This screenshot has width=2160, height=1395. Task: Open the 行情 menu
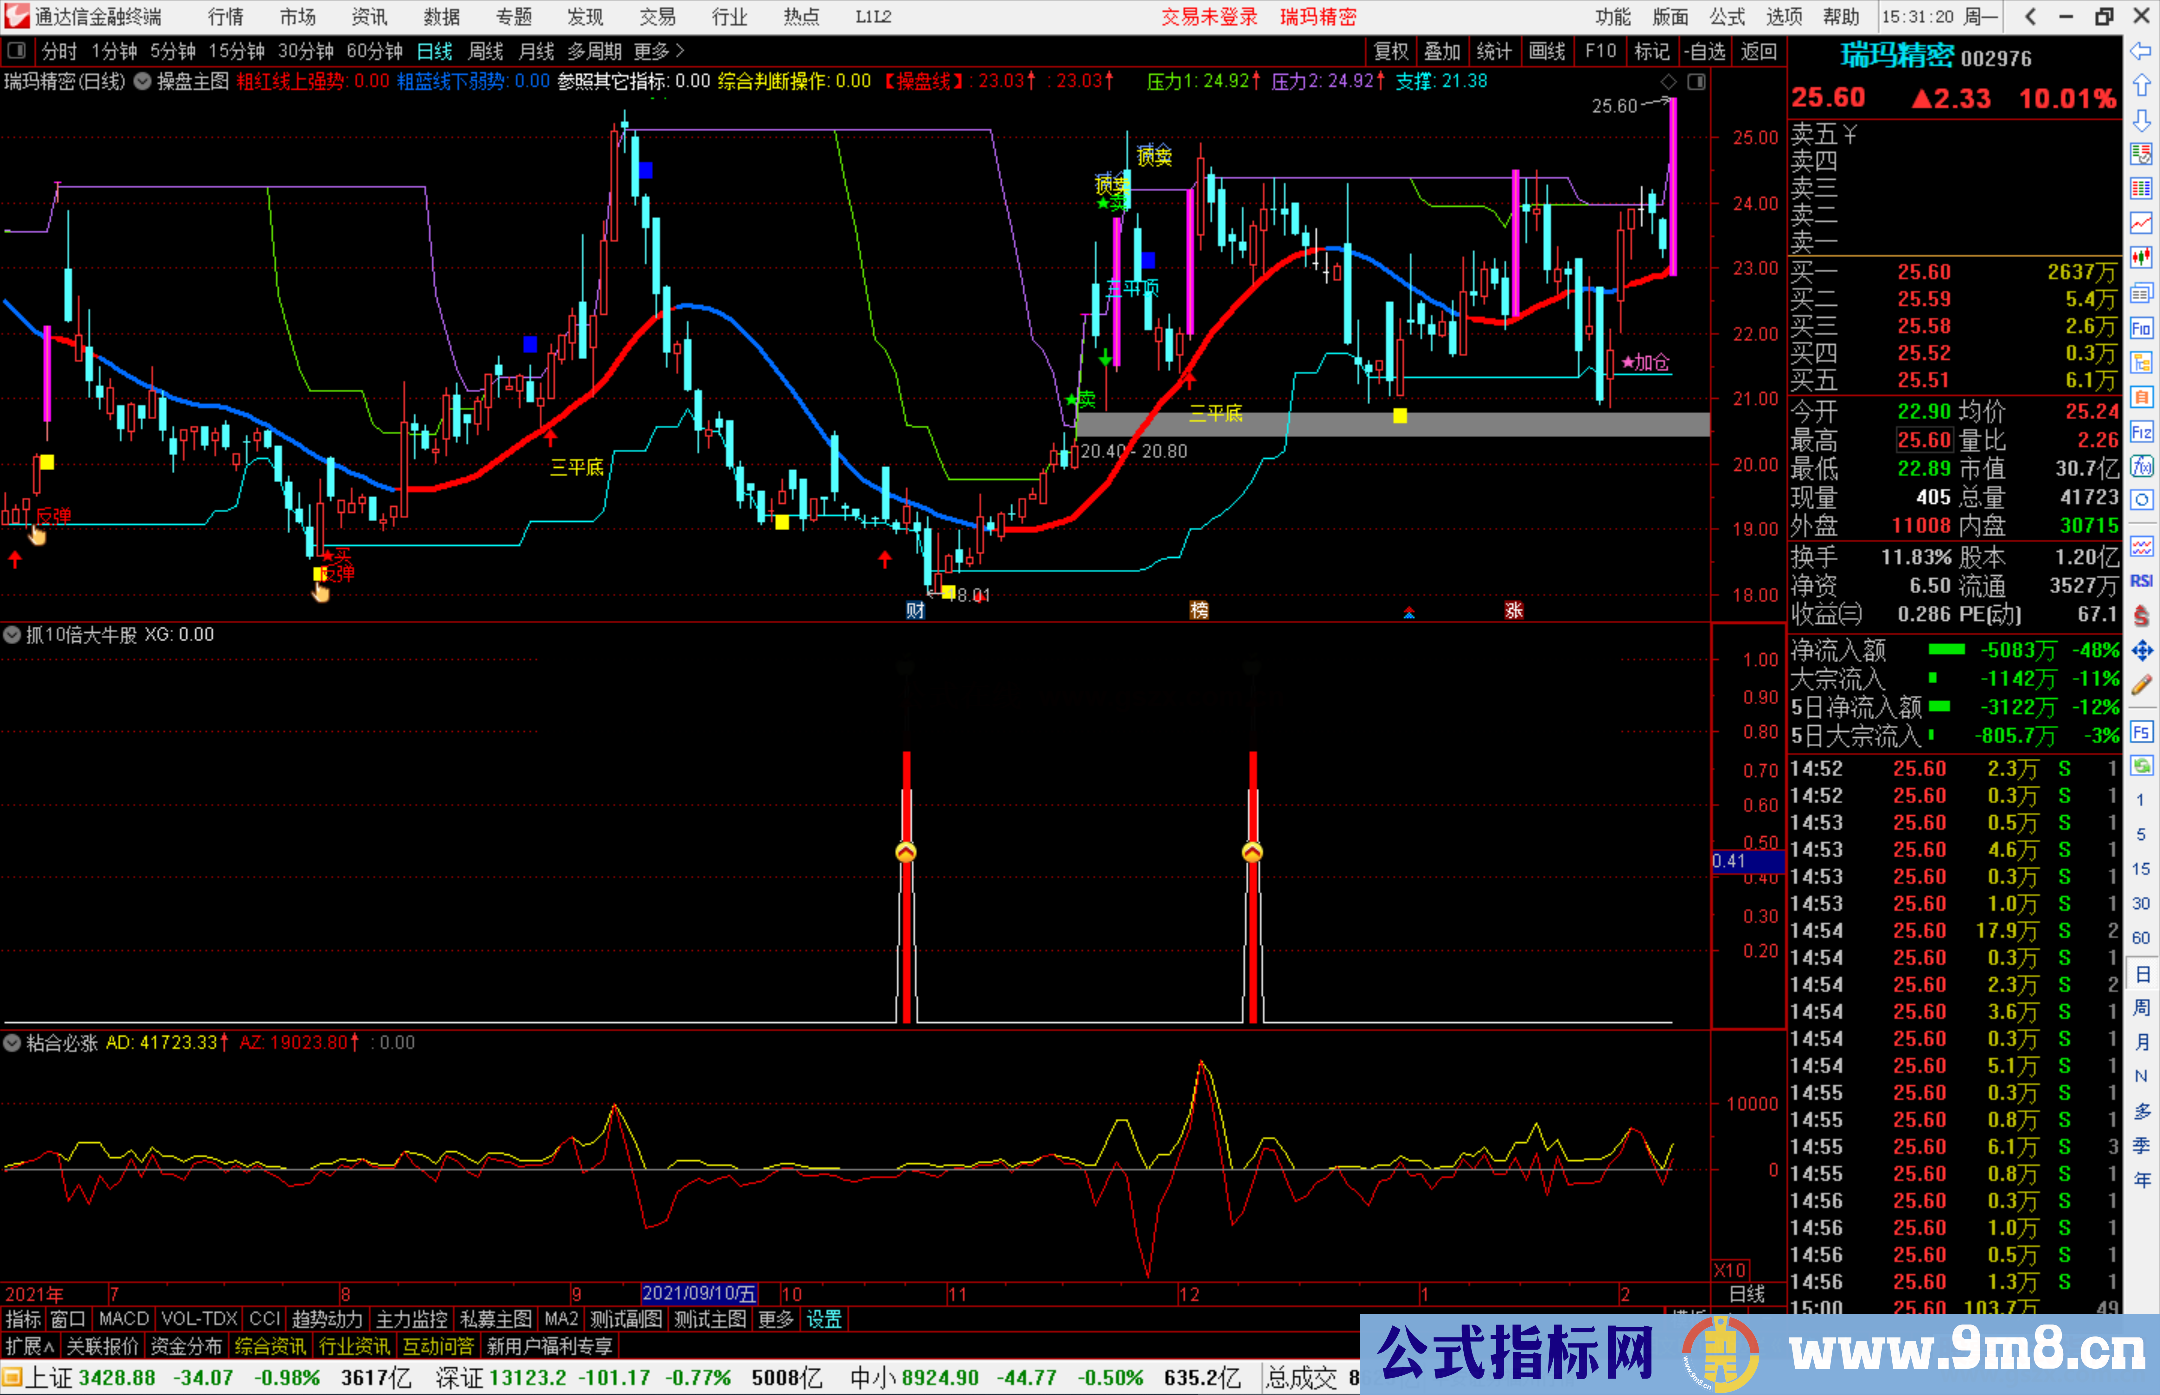tap(225, 17)
